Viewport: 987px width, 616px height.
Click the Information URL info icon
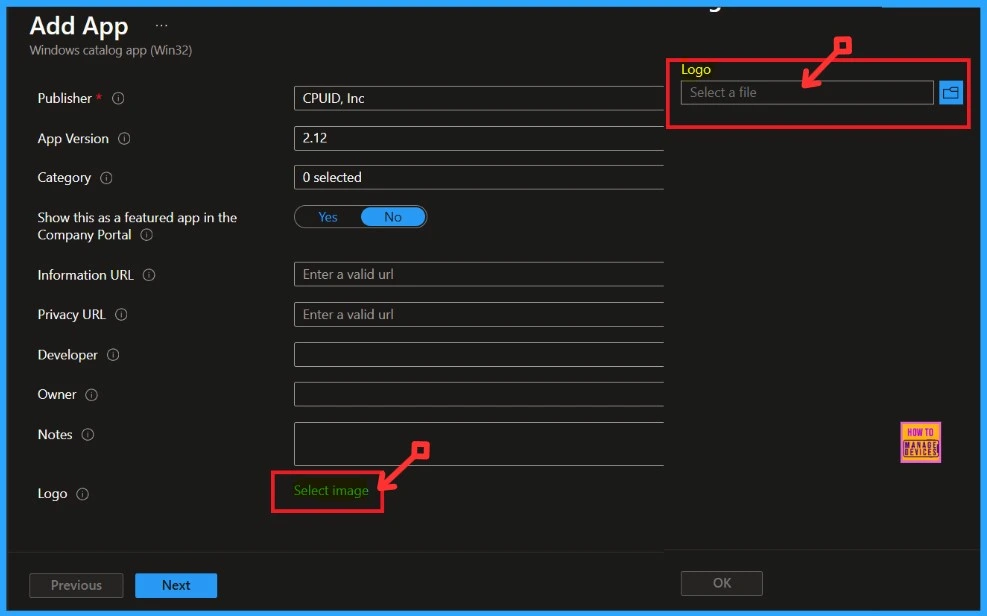pyautogui.click(x=149, y=275)
